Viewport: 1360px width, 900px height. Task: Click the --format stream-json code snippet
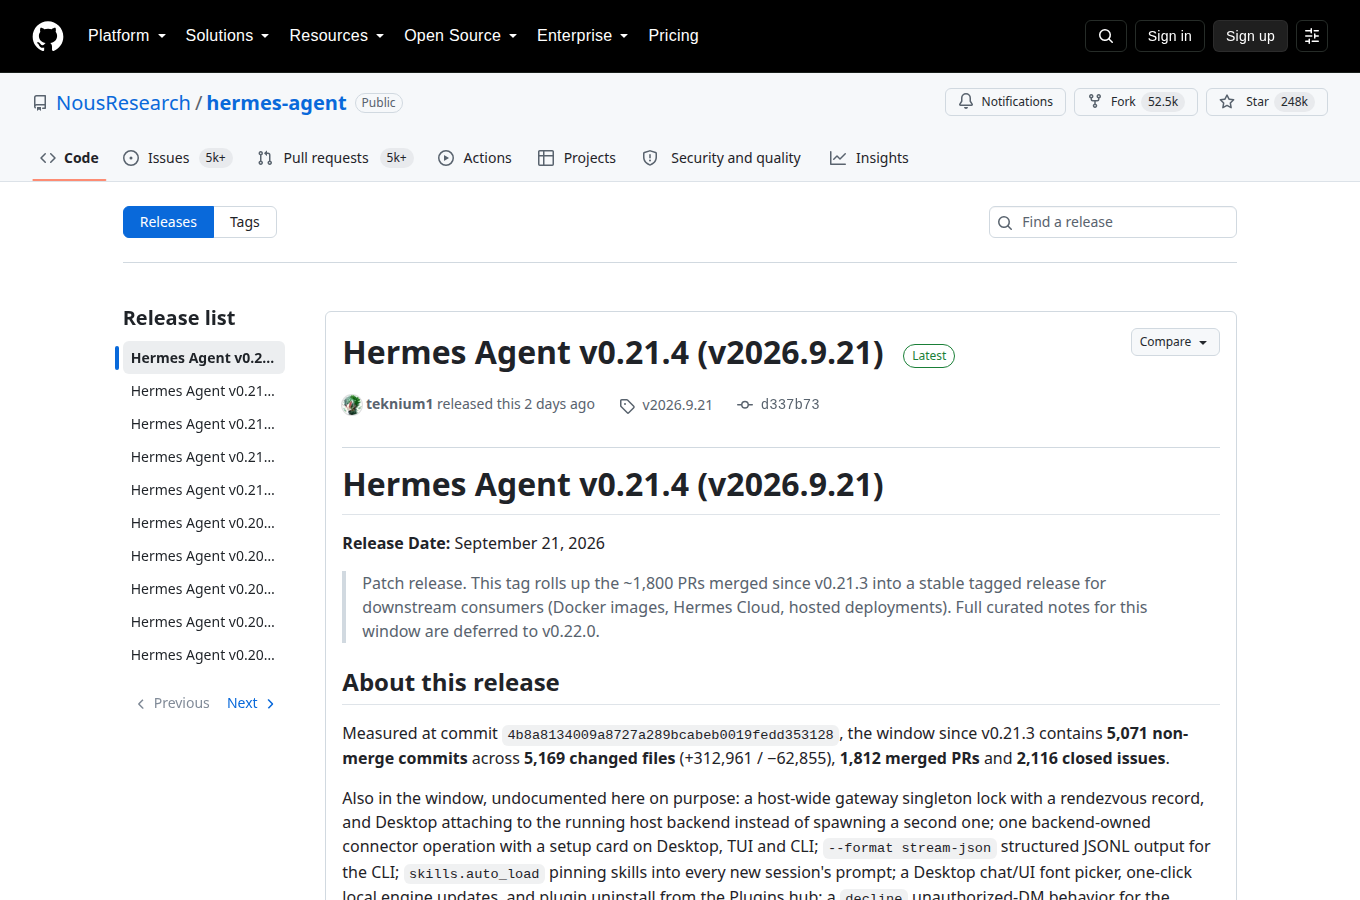click(910, 848)
